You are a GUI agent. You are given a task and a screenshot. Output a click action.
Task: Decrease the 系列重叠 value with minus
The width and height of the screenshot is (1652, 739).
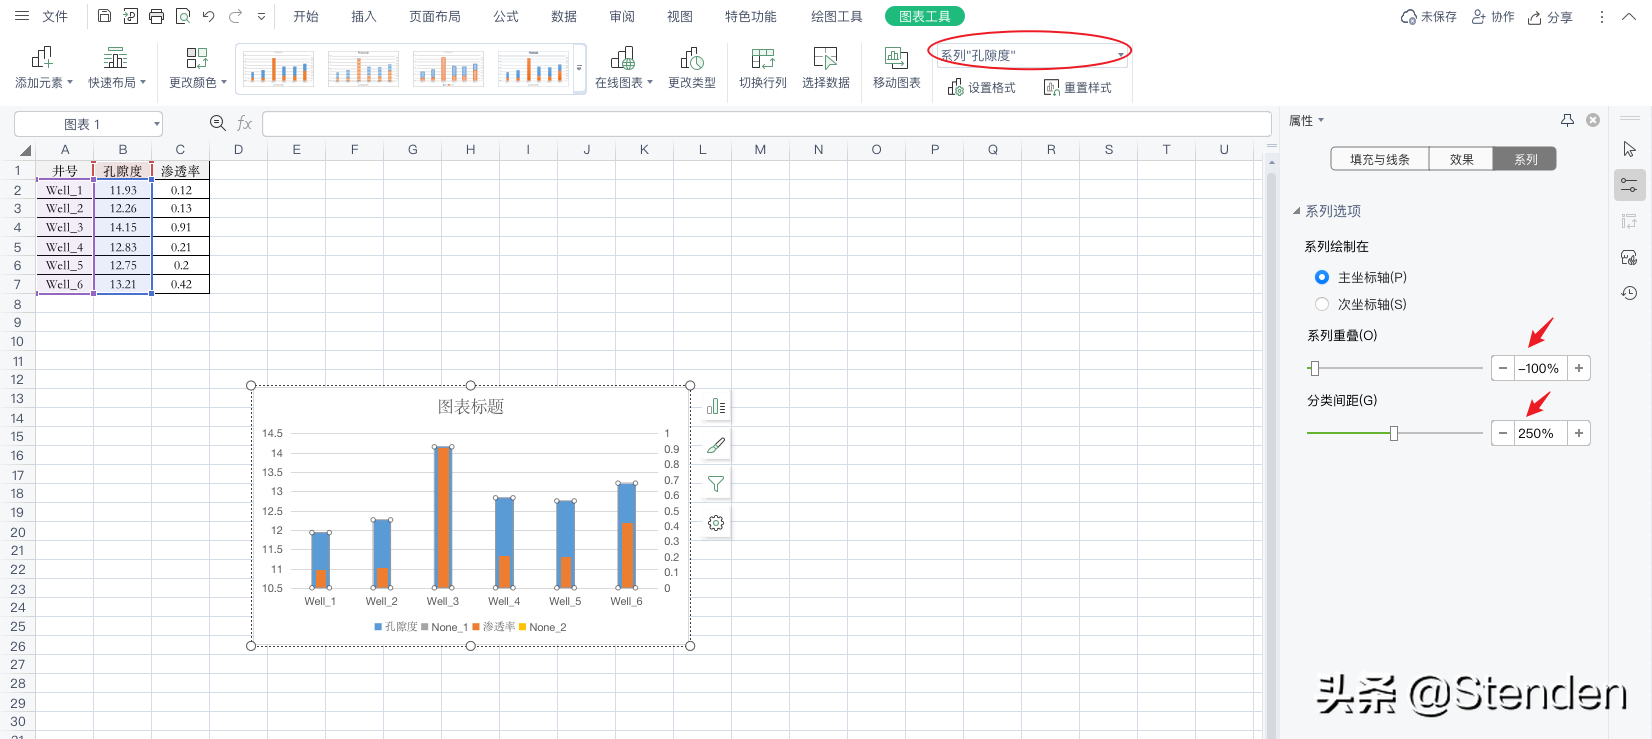tap(1503, 368)
